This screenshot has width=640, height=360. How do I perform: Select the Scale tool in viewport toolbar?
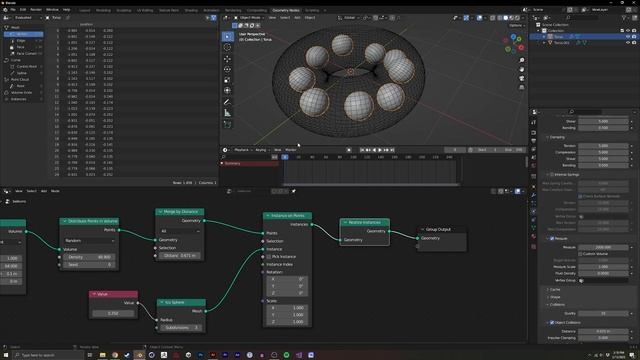227,80
